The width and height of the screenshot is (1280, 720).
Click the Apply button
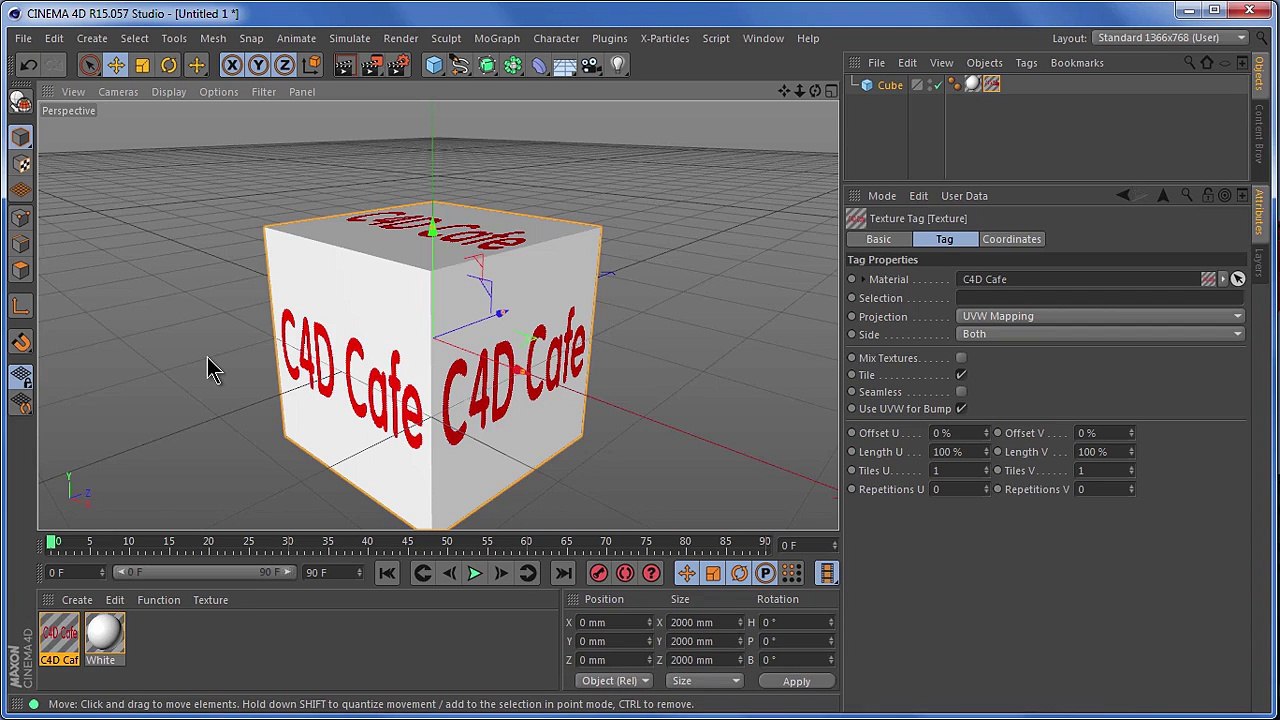tap(797, 682)
